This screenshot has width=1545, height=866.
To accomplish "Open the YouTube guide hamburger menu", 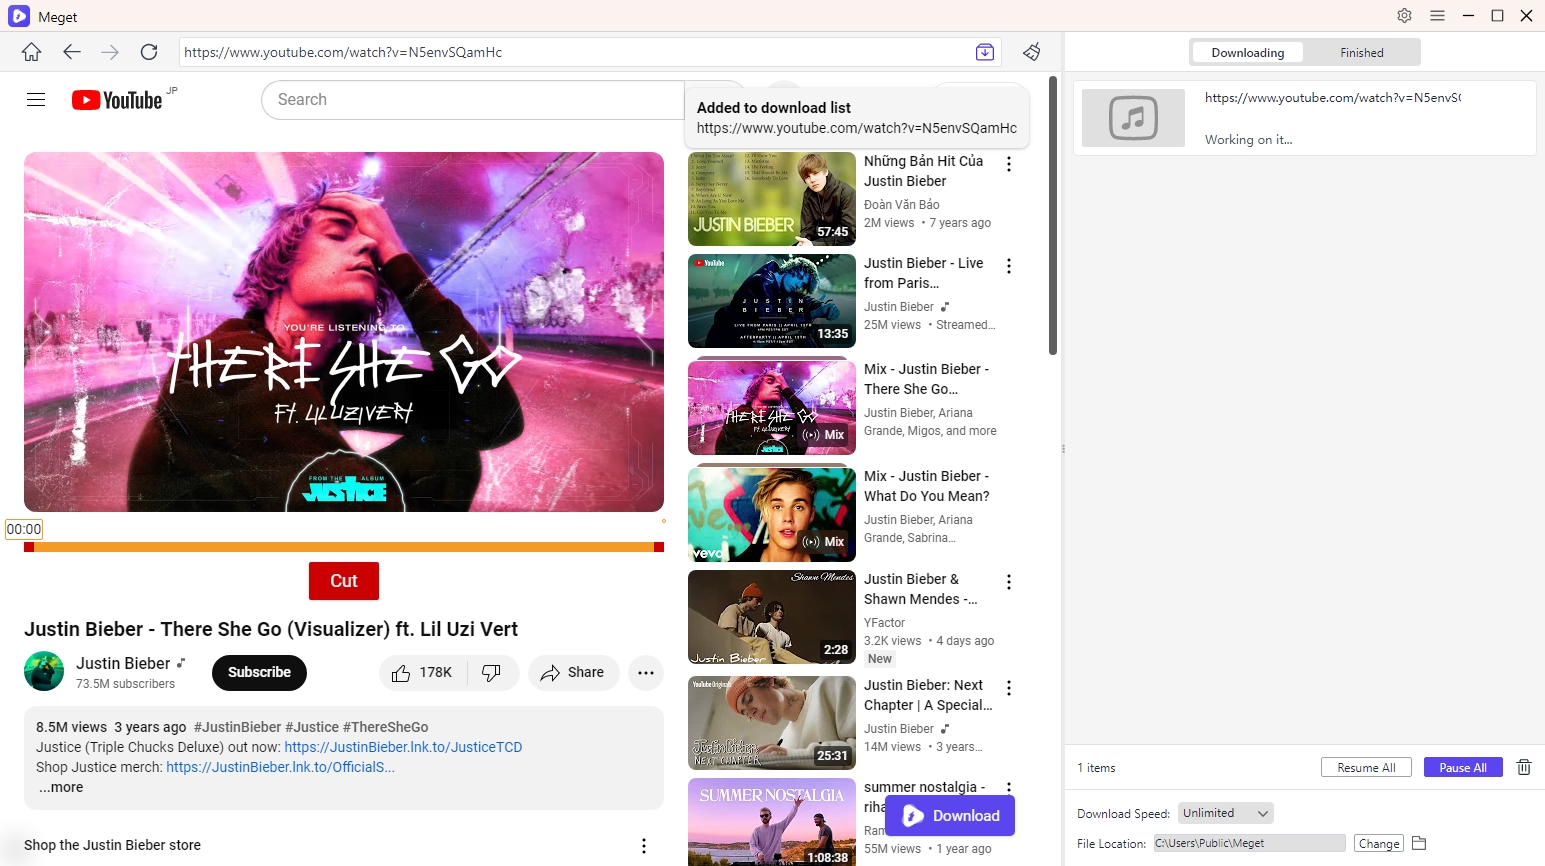I will tap(36, 100).
